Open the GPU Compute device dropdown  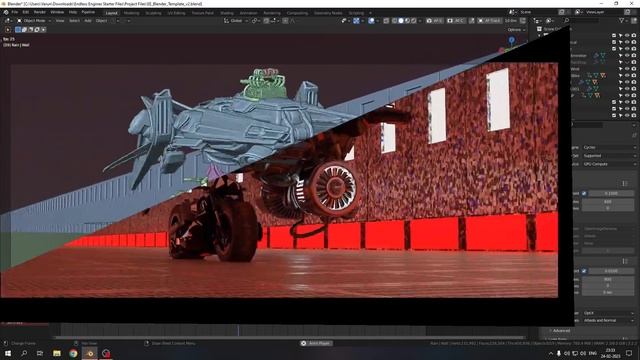(x=609, y=164)
